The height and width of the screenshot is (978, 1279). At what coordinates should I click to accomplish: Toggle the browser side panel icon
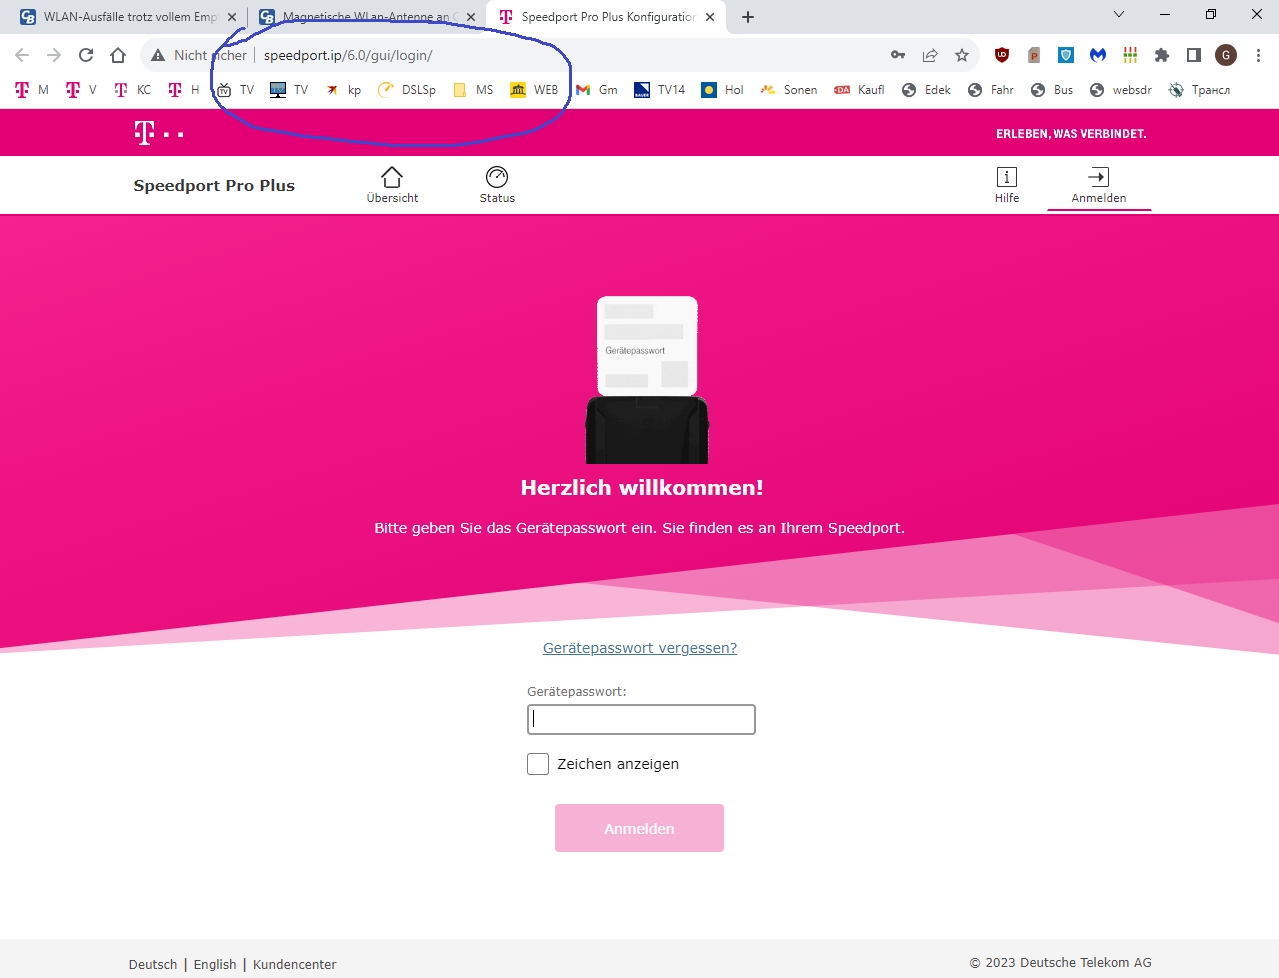(1194, 55)
